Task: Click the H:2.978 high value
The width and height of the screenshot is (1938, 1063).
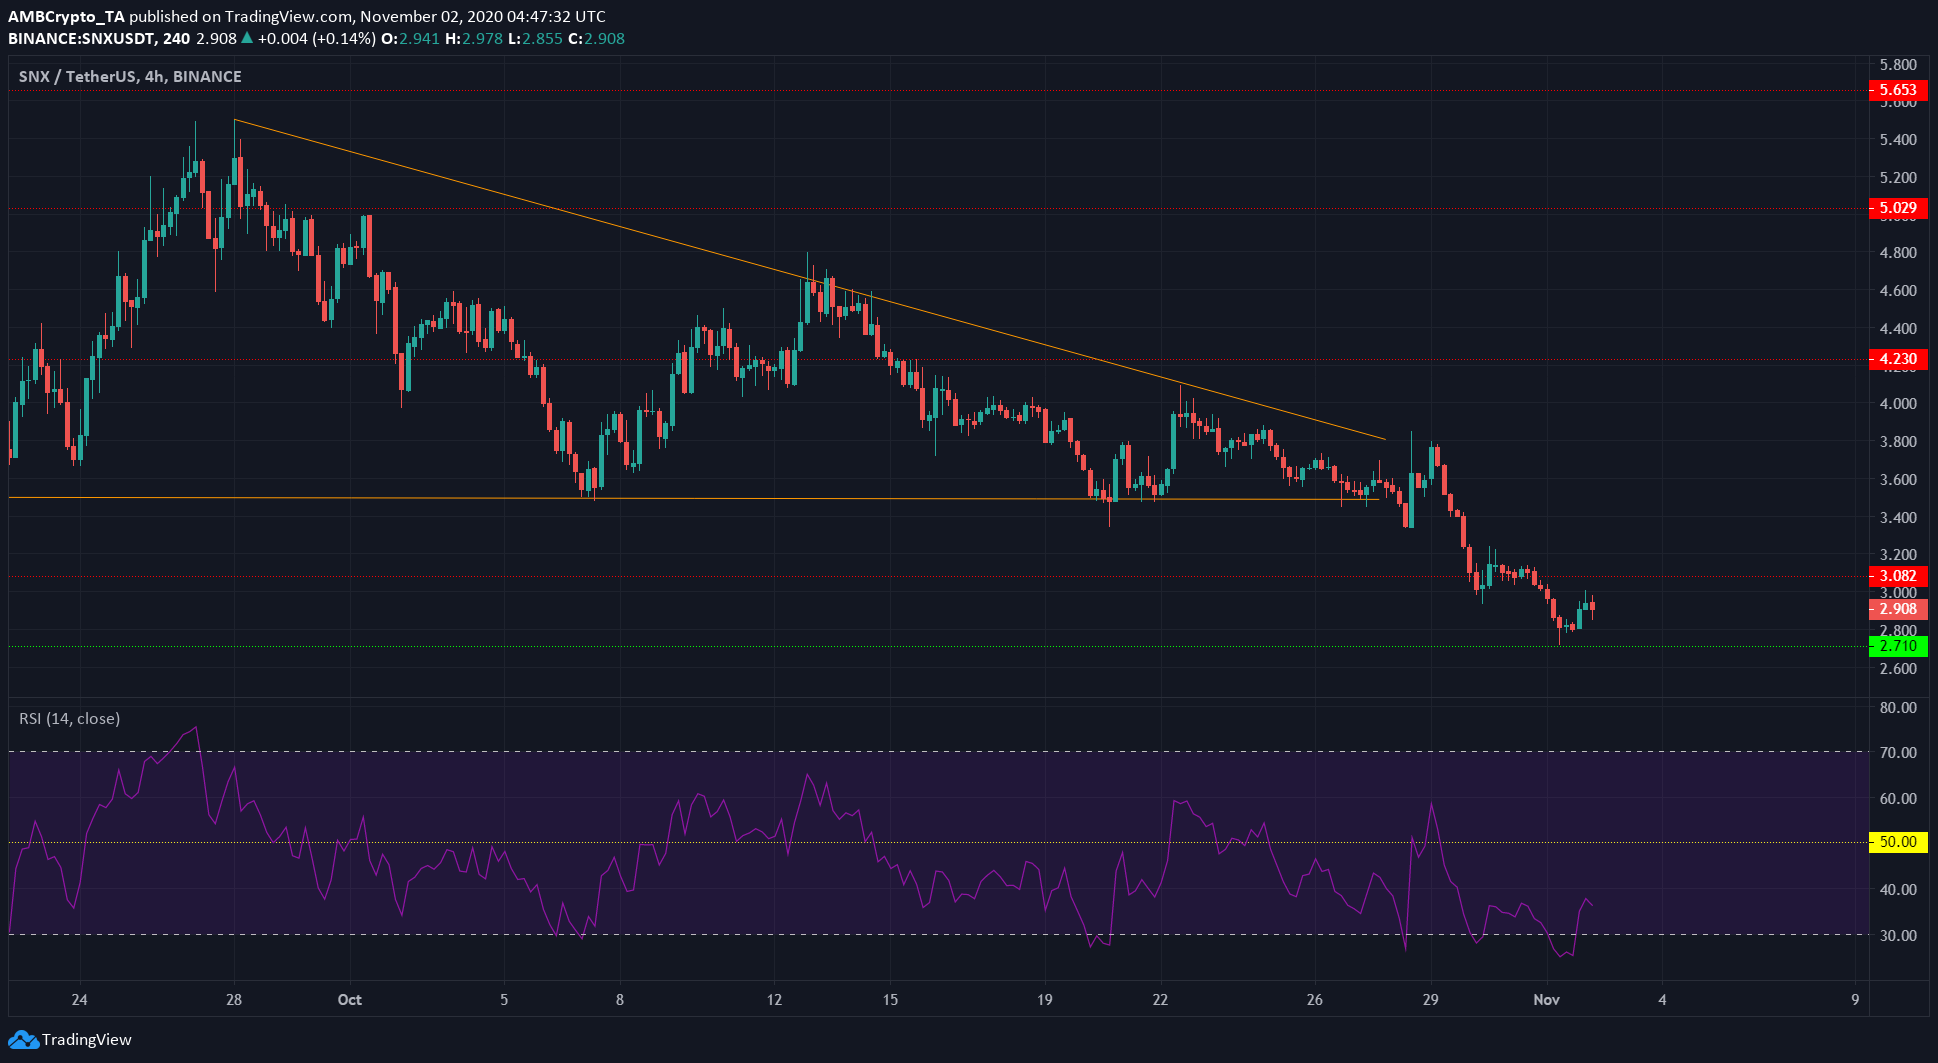Action: click(473, 38)
